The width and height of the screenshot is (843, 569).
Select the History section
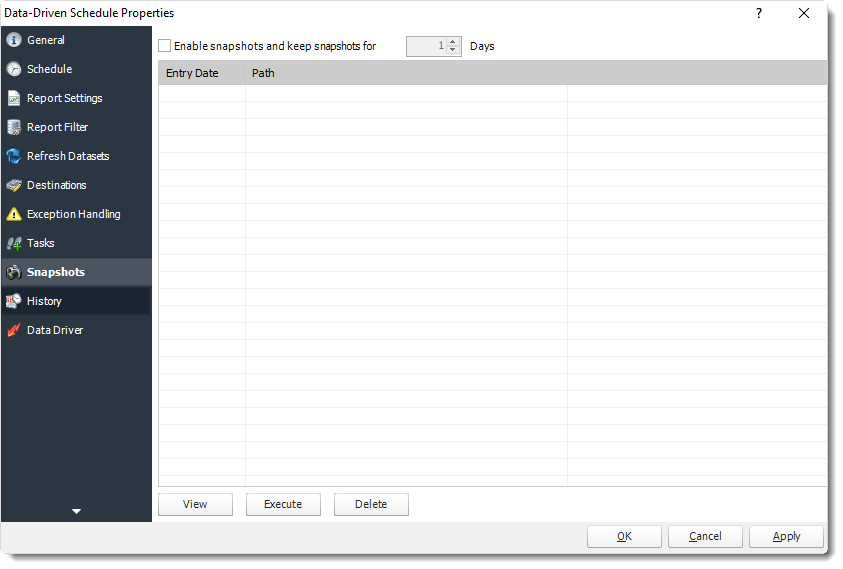click(76, 301)
